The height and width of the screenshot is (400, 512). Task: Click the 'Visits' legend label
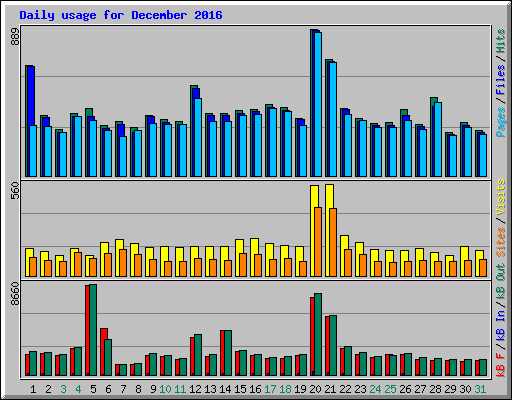coord(500,198)
